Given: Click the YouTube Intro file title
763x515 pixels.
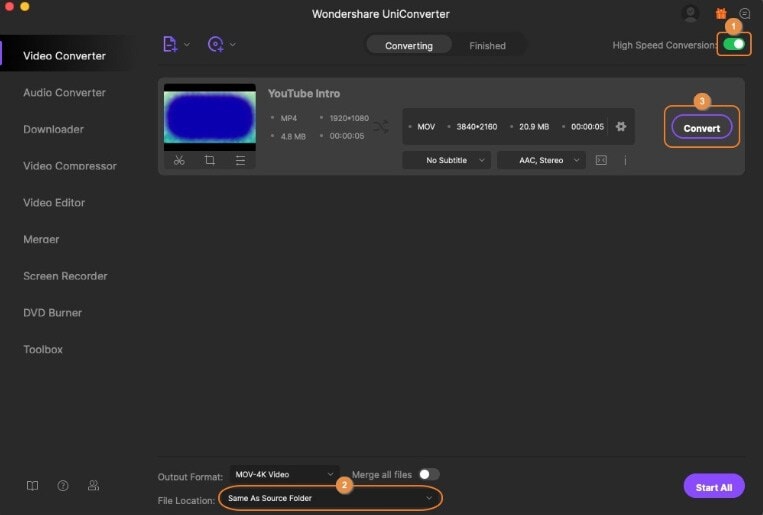Looking at the screenshot, I should pyautogui.click(x=304, y=93).
